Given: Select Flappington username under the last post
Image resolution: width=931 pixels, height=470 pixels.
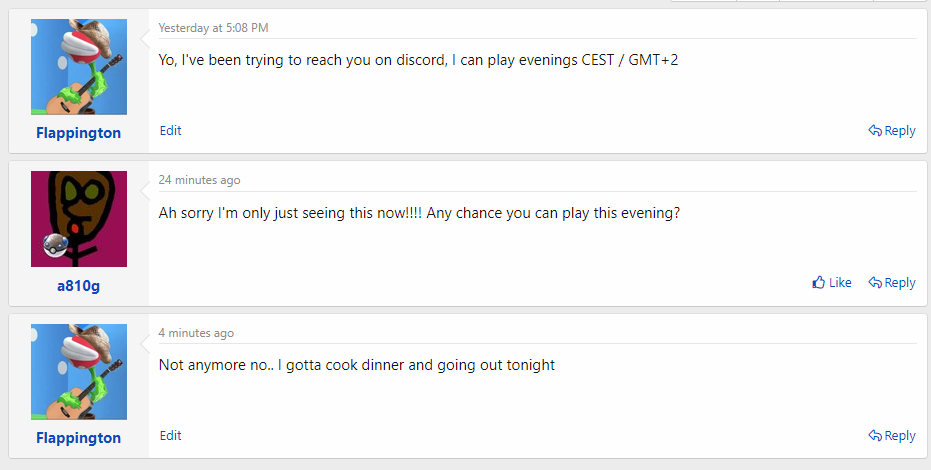Looking at the screenshot, I should click(78, 438).
